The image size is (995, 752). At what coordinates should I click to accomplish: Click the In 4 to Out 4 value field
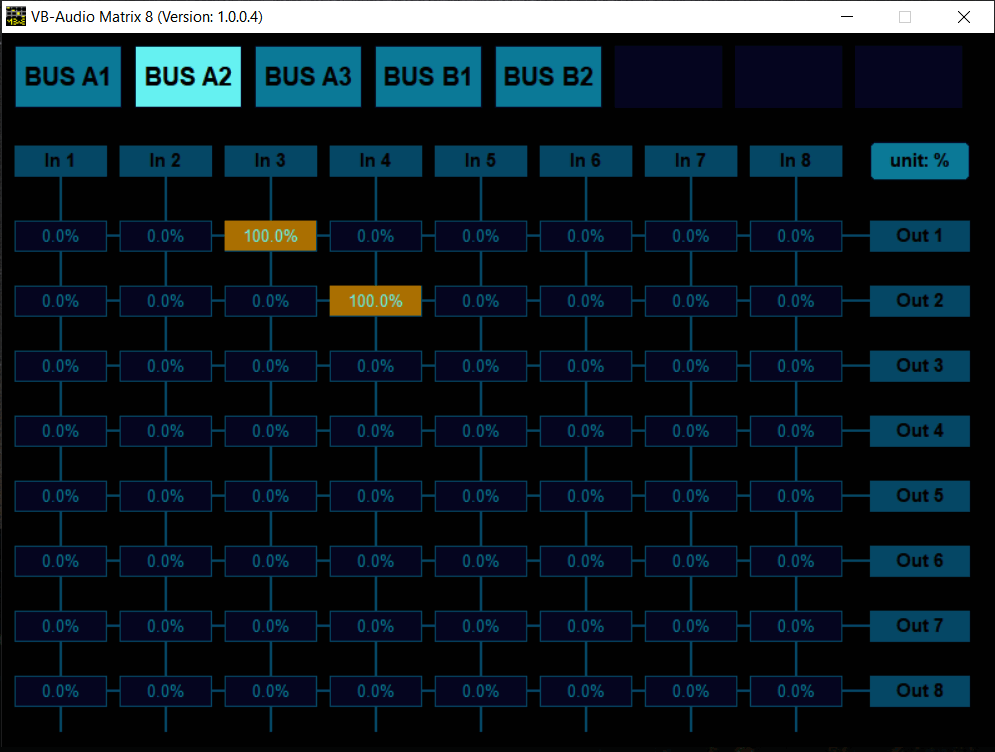click(x=375, y=431)
